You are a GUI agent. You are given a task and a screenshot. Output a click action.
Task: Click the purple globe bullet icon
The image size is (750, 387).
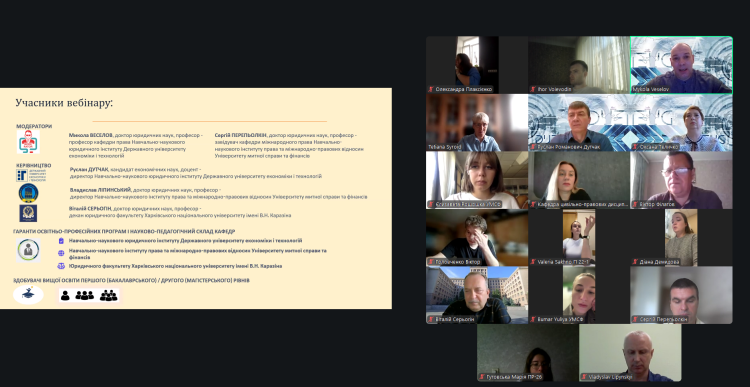click(x=61, y=253)
